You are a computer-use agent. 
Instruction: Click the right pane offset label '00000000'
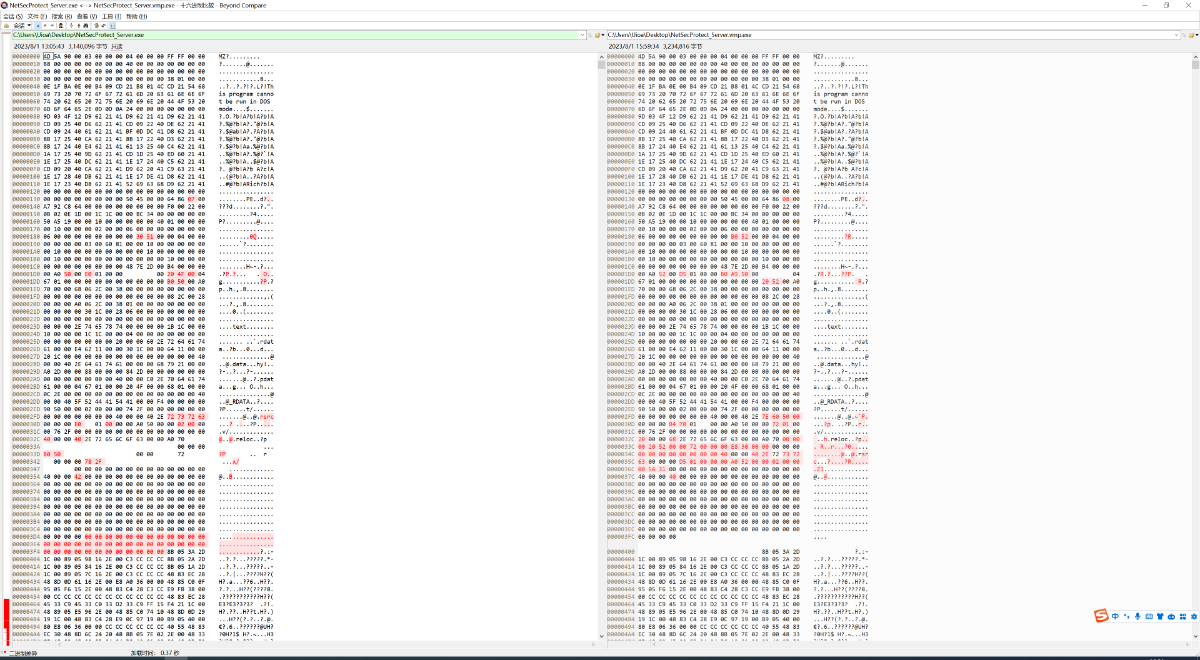coord(620,56)
